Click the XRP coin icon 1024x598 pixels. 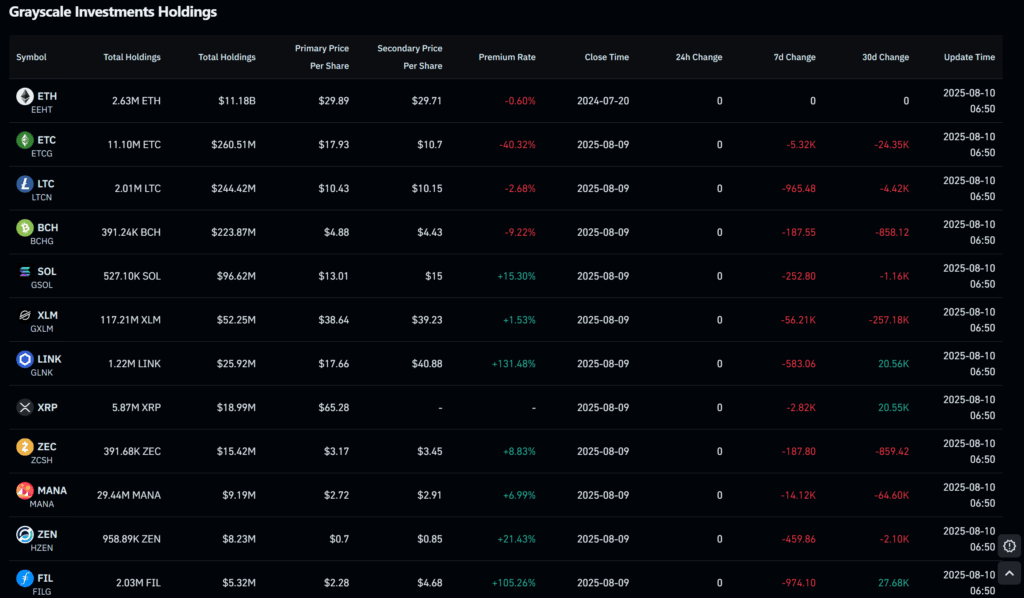25,407
